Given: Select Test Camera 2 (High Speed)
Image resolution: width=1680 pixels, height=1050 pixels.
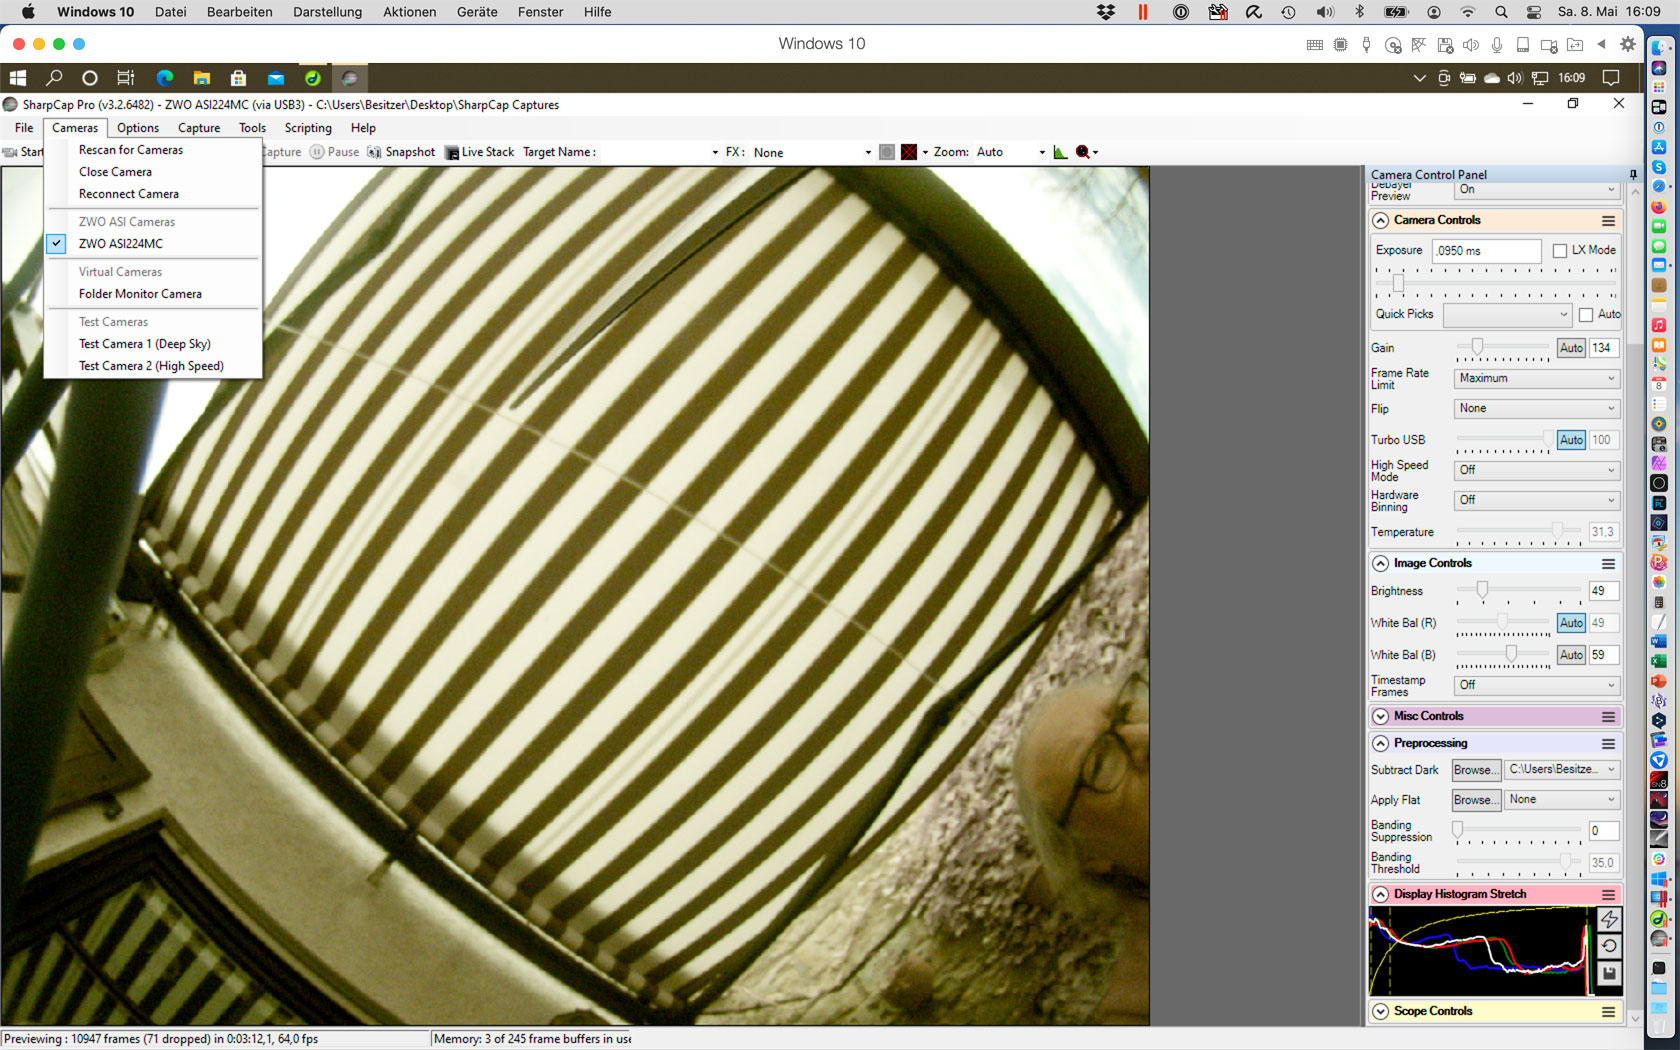Looking at the screenshot, I should (x=153, y=366).
